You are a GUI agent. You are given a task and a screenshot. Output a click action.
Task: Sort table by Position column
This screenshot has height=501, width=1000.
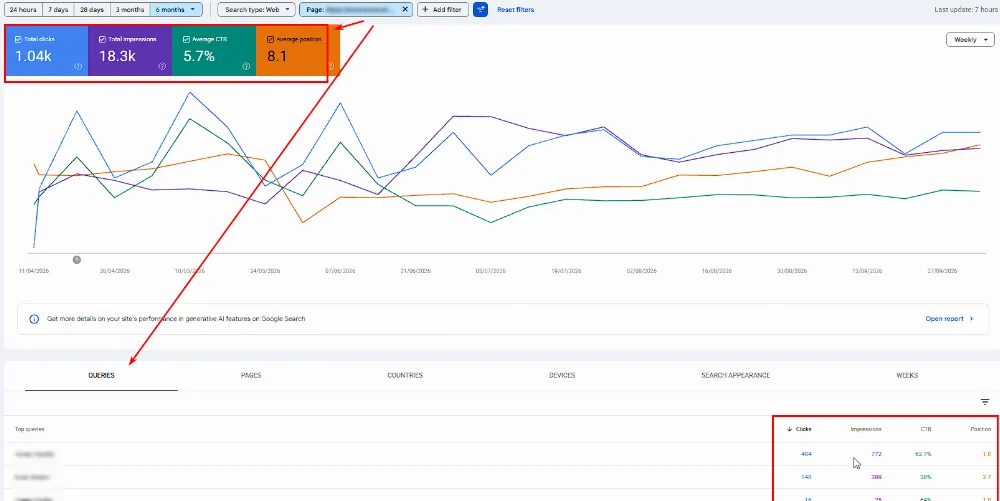981,429
